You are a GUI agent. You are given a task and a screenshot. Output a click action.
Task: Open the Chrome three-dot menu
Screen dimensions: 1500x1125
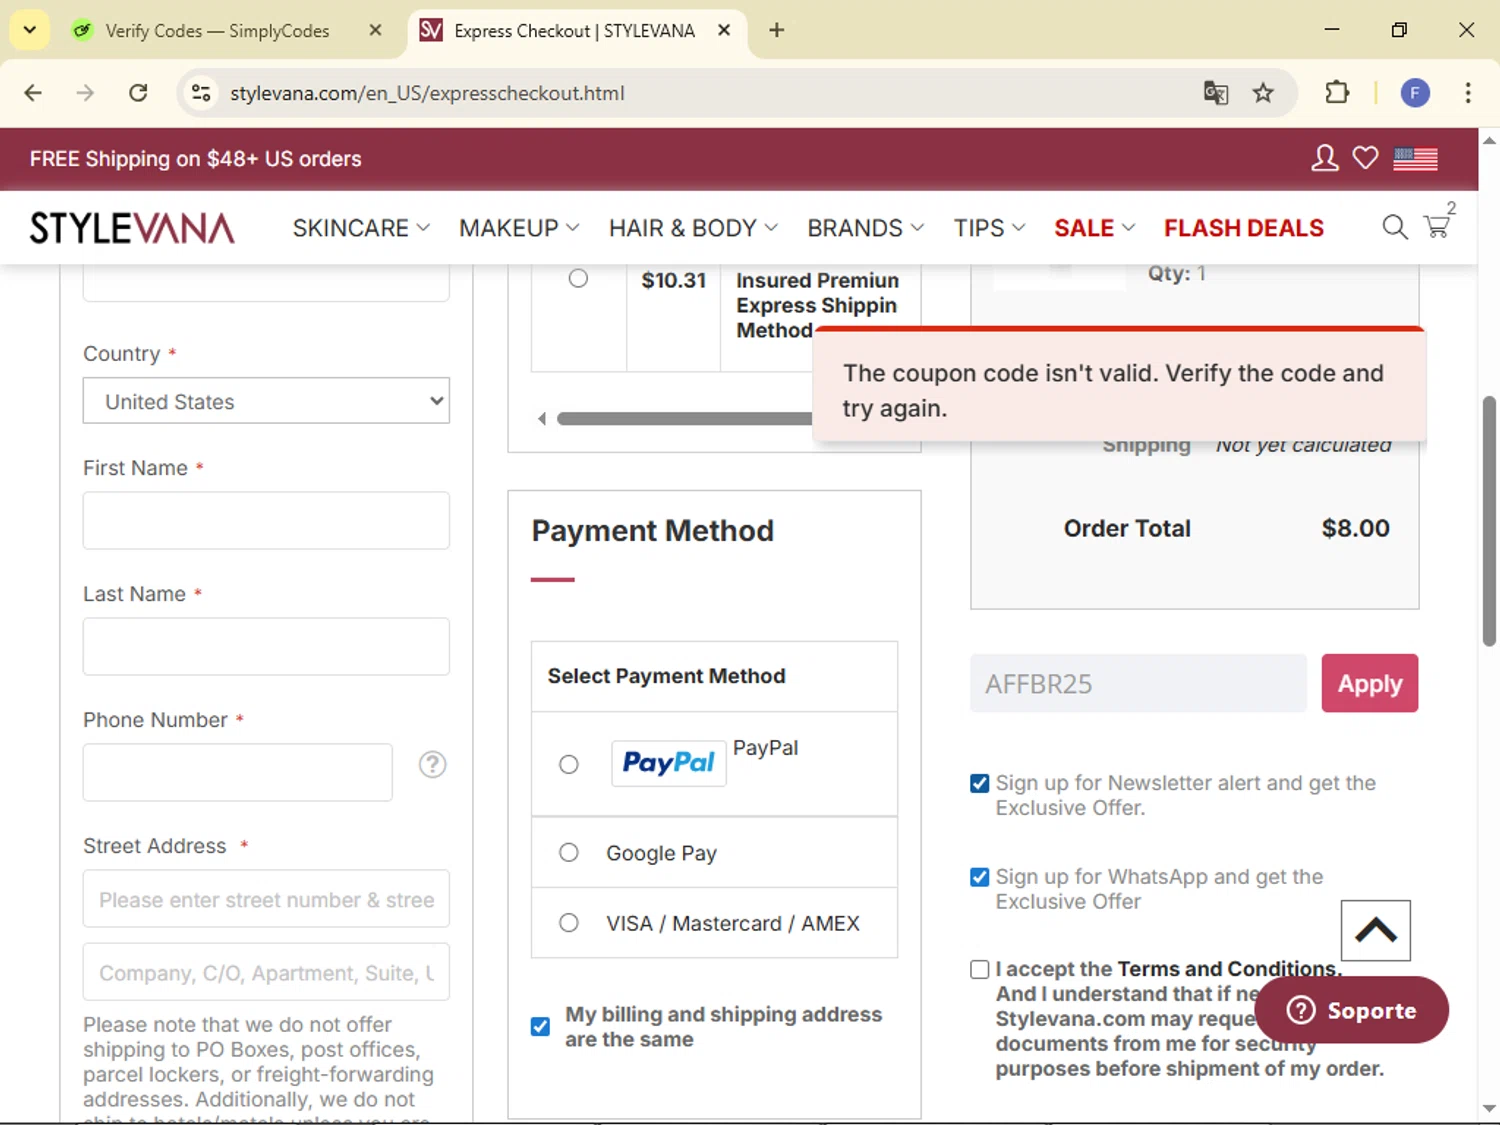point(1467,93)
